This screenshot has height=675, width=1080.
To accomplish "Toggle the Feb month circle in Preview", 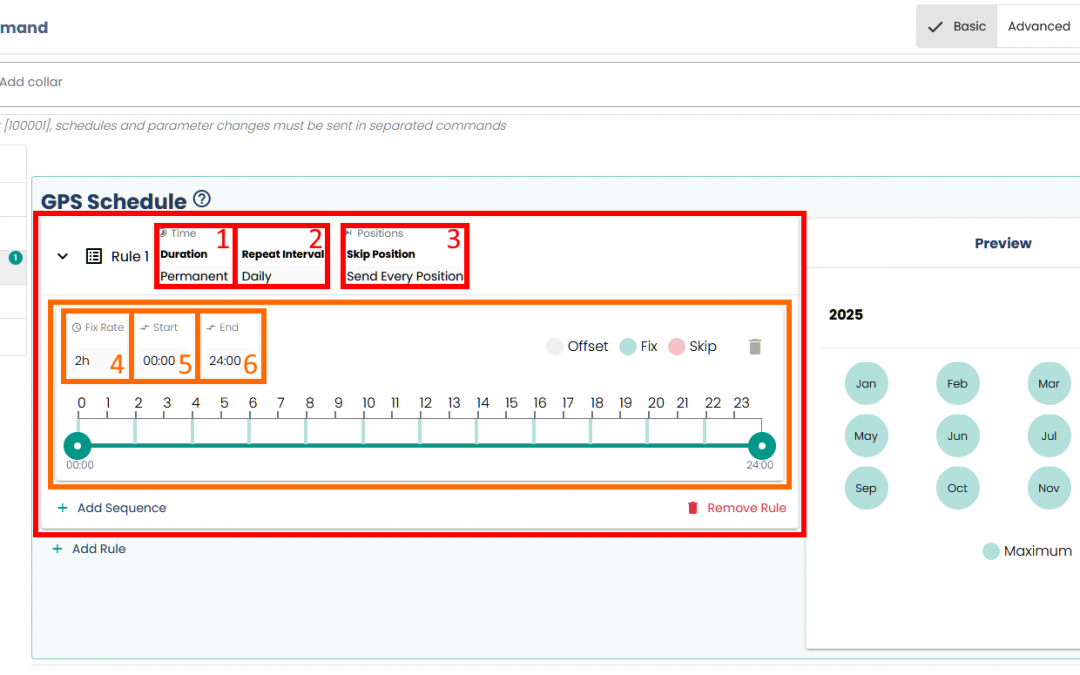I will pyautogui.click(x=957, y=384).
